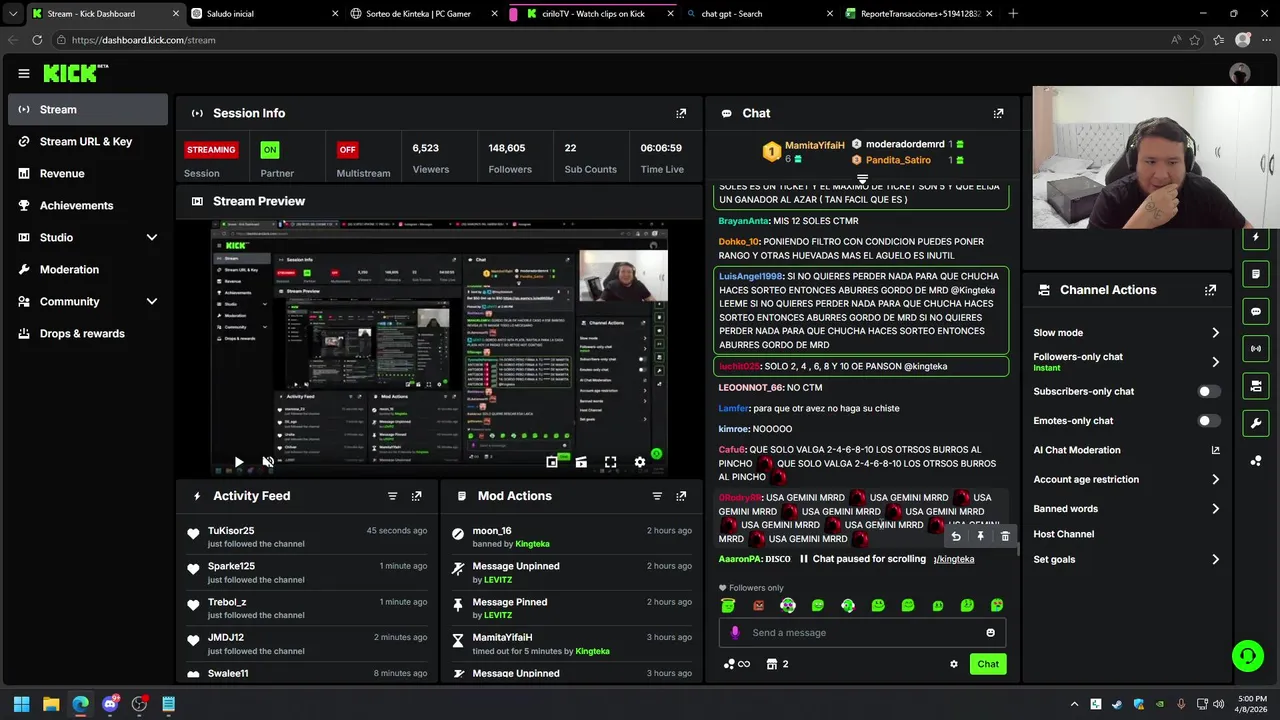Click the Stream Preview video thumbnail
This screenshot has height=720, width=1280.
439,349
